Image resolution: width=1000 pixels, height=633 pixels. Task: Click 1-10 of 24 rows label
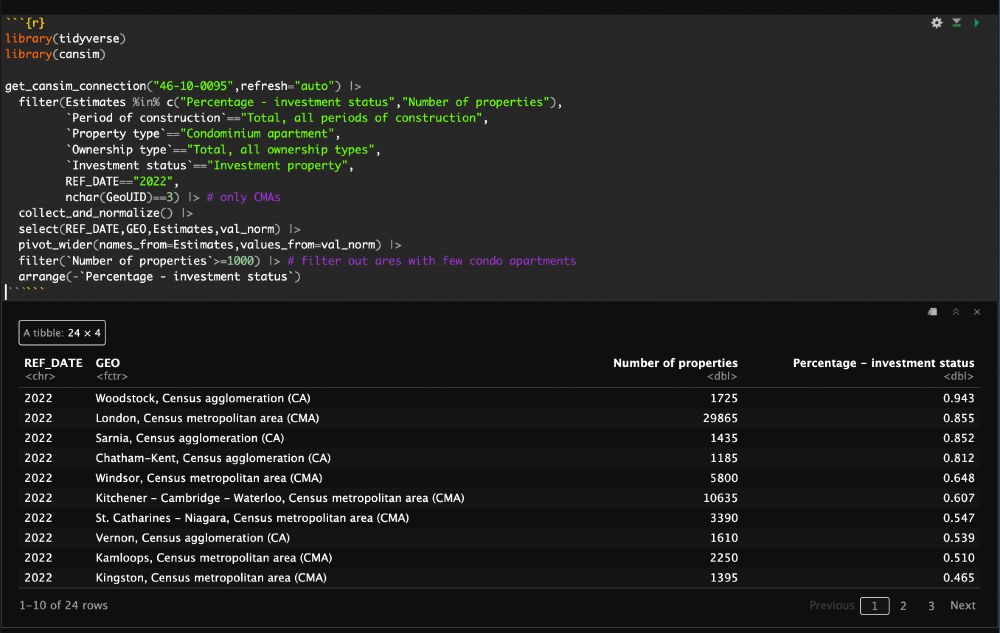tap(63, 606)
